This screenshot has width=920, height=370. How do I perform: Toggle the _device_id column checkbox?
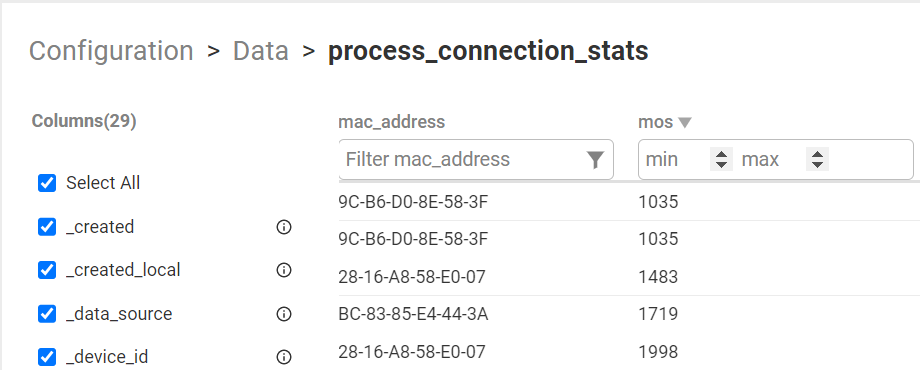[47, 357]
